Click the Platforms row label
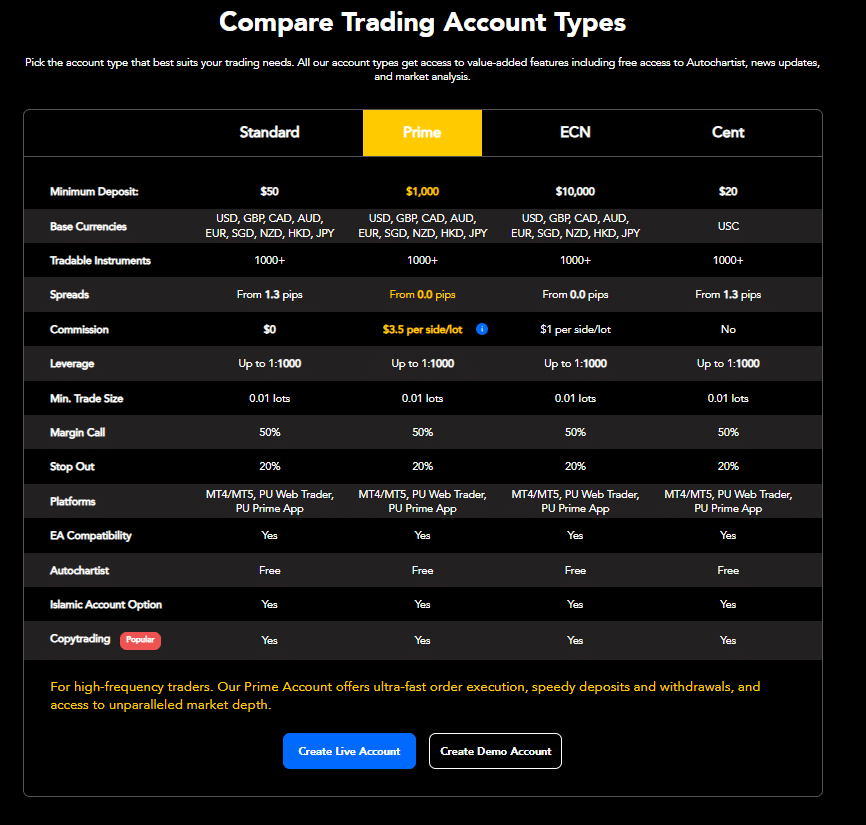866x825 pixels. 72,501
